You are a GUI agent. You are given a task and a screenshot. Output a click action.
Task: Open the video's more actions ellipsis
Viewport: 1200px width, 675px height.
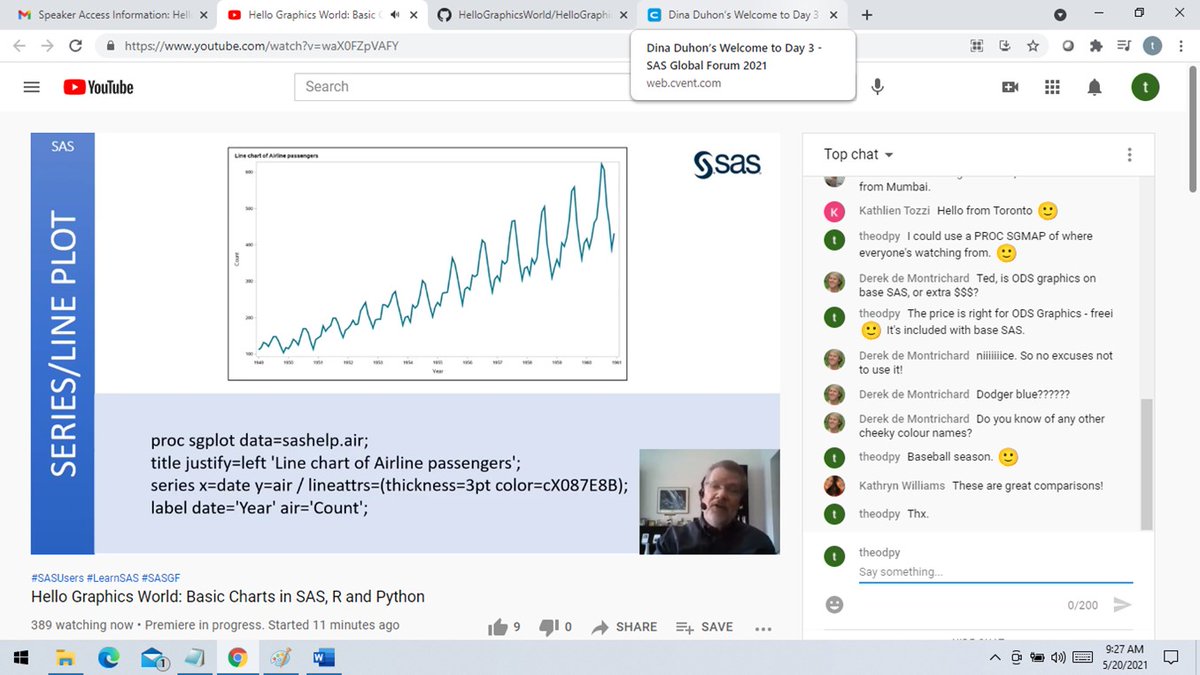coord(763,628)
